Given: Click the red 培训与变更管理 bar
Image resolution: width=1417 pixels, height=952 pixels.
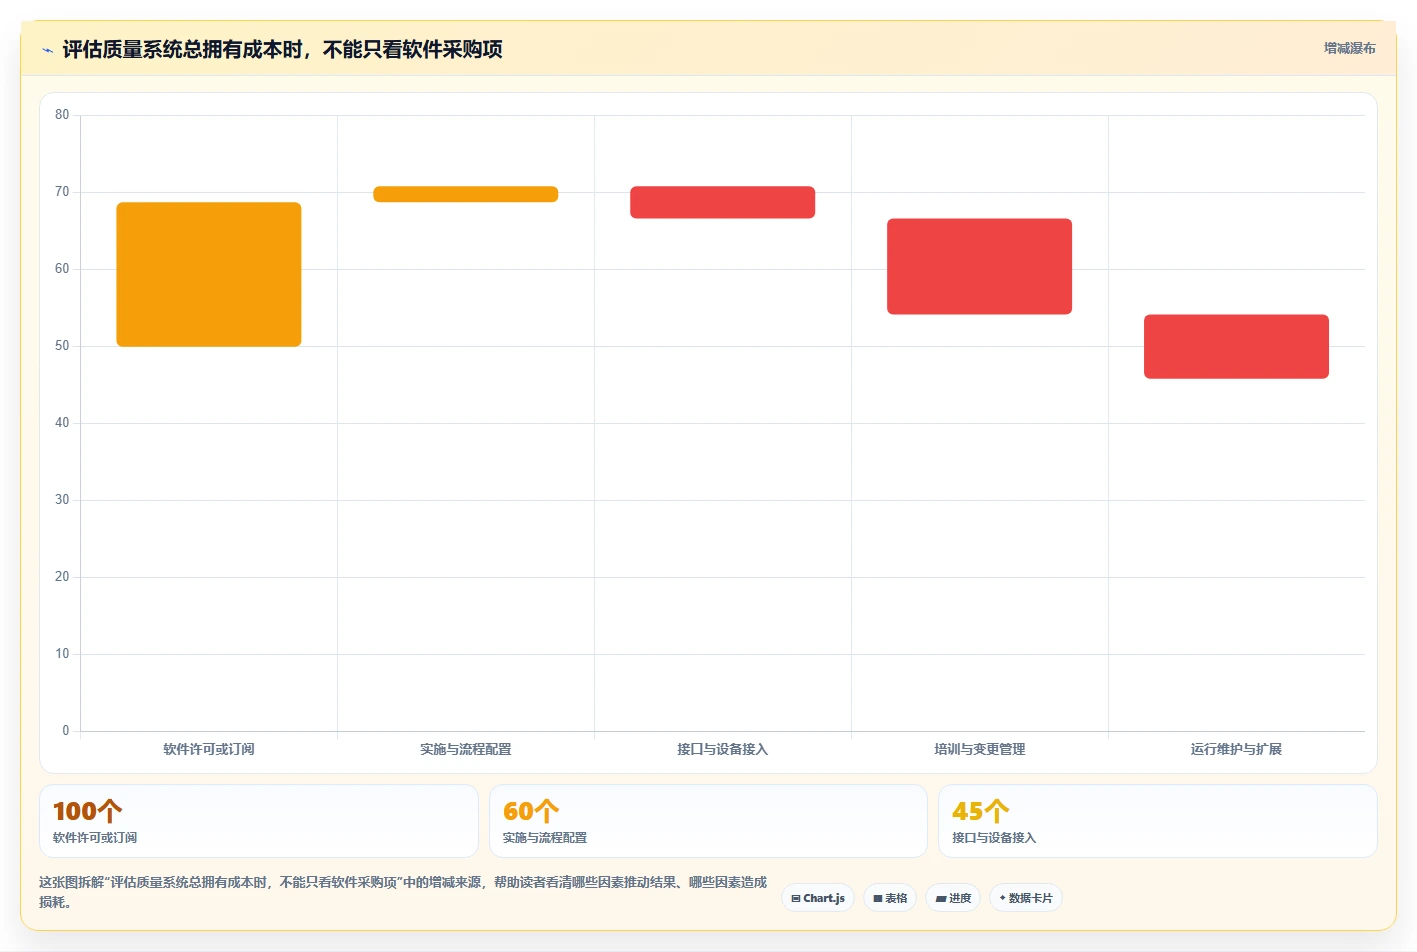Looking at the screenshot, I should 980,266.
